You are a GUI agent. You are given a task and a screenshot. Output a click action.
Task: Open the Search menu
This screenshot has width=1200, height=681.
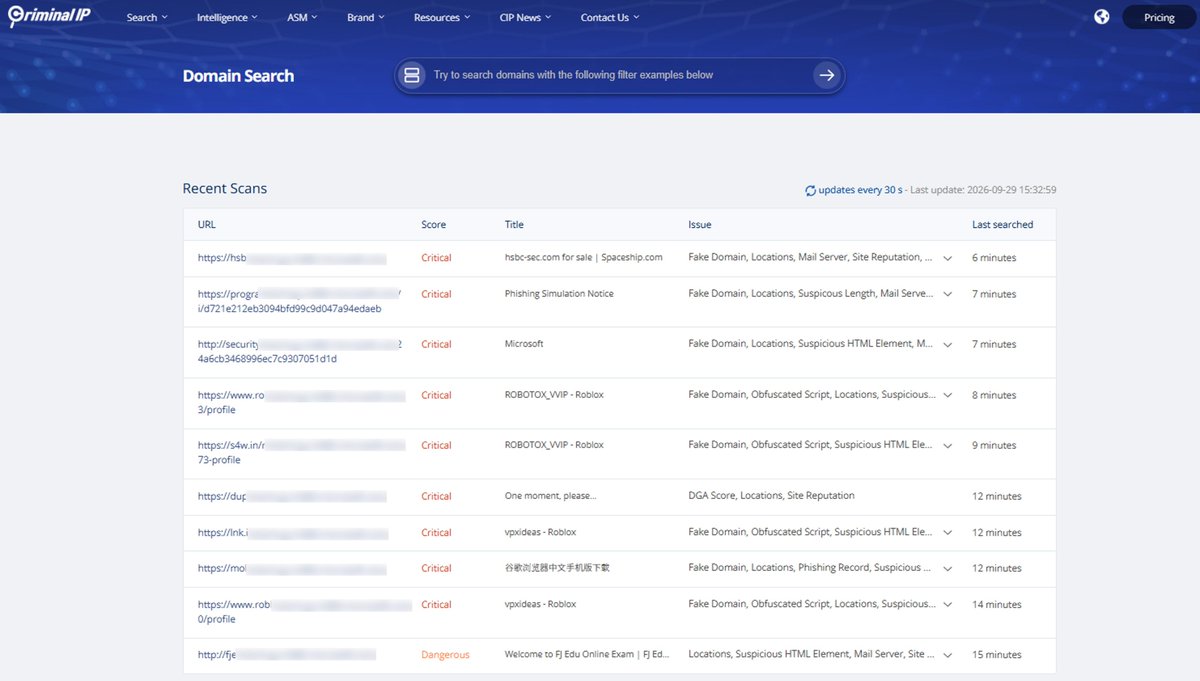click(x=147, y=17)
